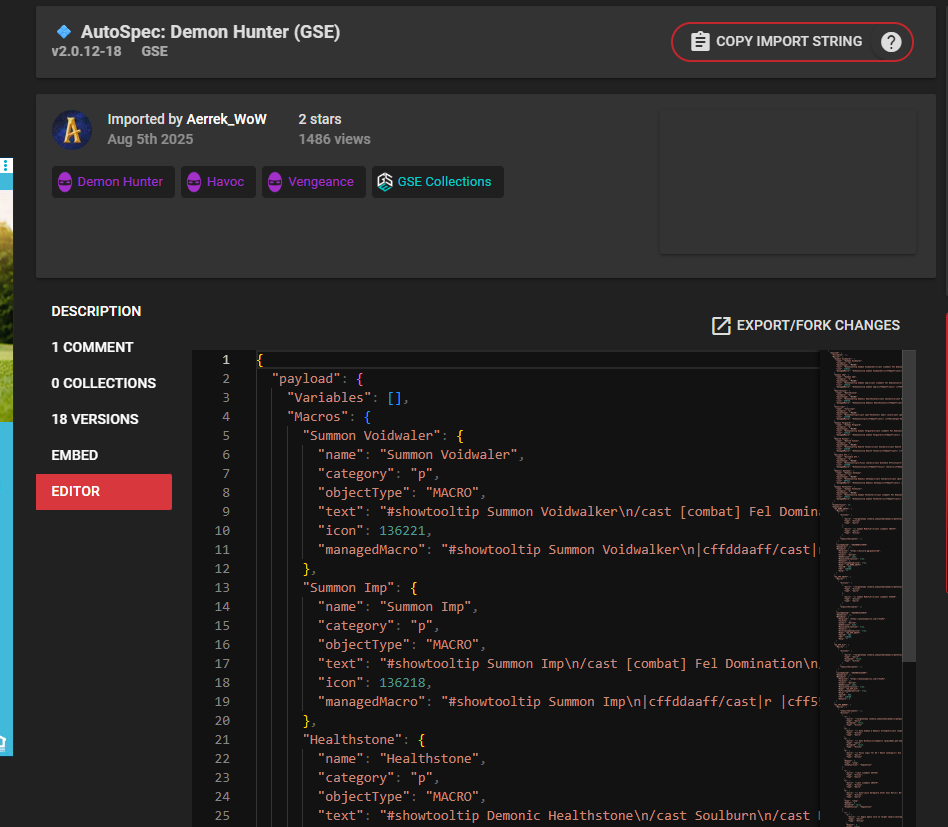Screen dimensions: 948x827
Task: Click the Demon Hunter tag's purple icon
Action: pos(65,182)
